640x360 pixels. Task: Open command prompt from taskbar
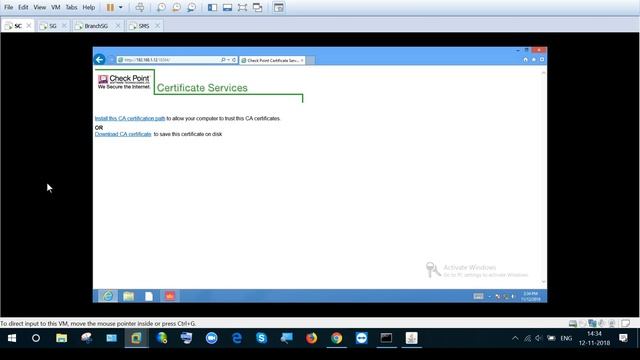tap(387, 338)
